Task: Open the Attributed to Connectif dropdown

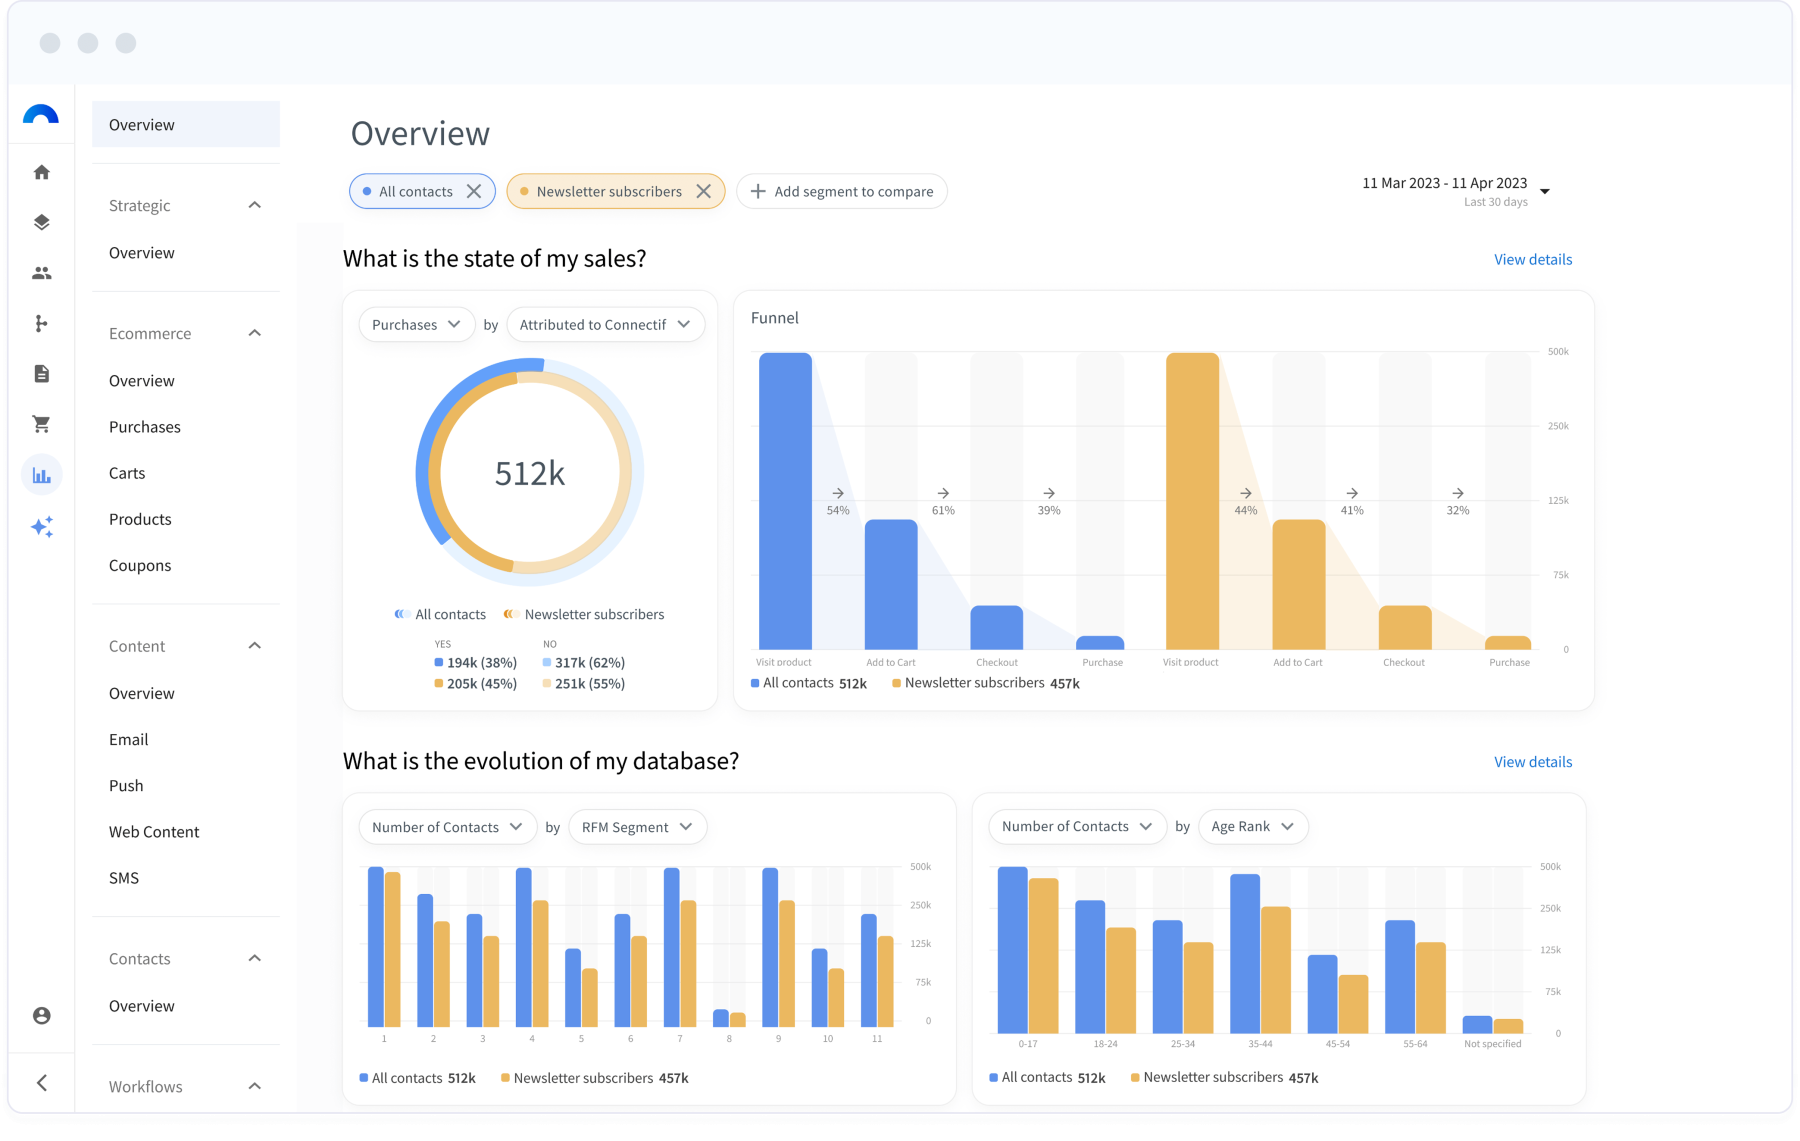Action: click(x=605, y=324)
